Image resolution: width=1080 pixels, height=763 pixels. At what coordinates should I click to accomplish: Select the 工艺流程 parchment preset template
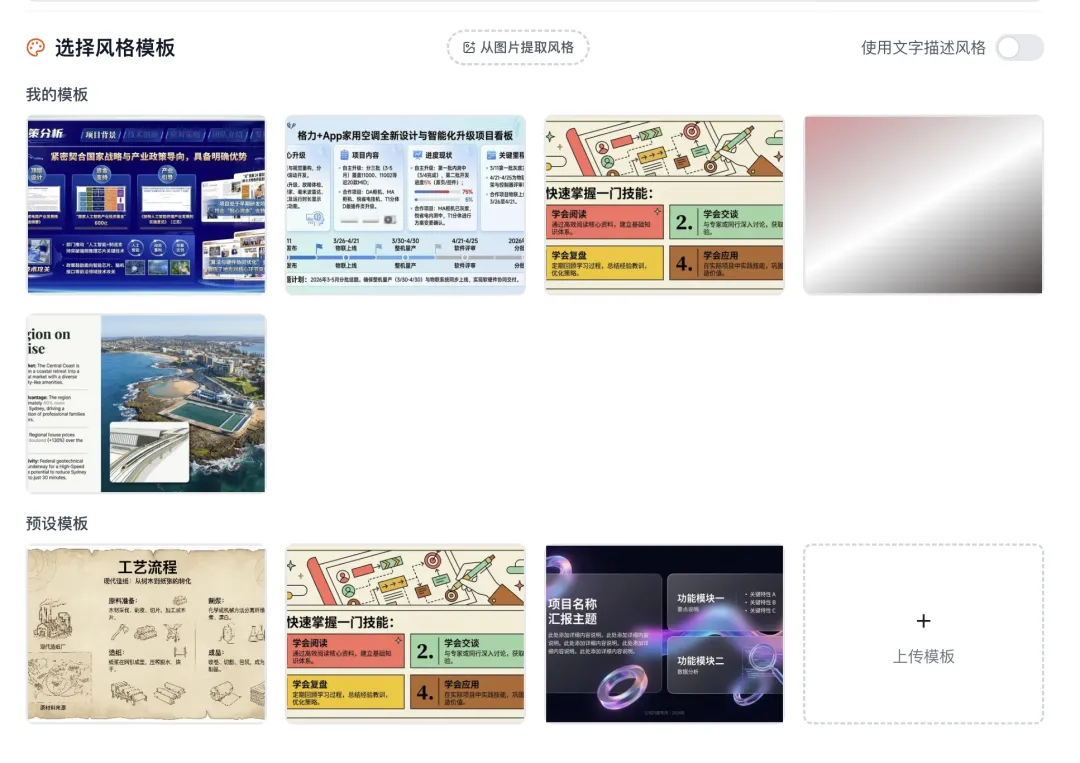146,634
